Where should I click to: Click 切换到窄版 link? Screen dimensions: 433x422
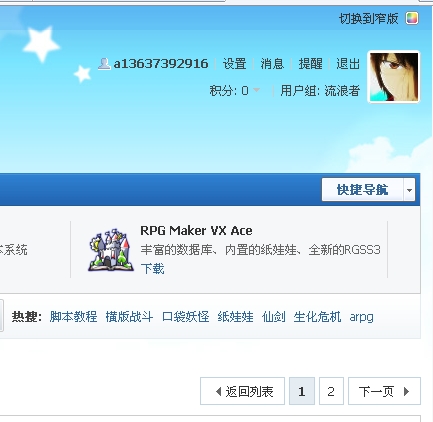[x=368, y=18]
